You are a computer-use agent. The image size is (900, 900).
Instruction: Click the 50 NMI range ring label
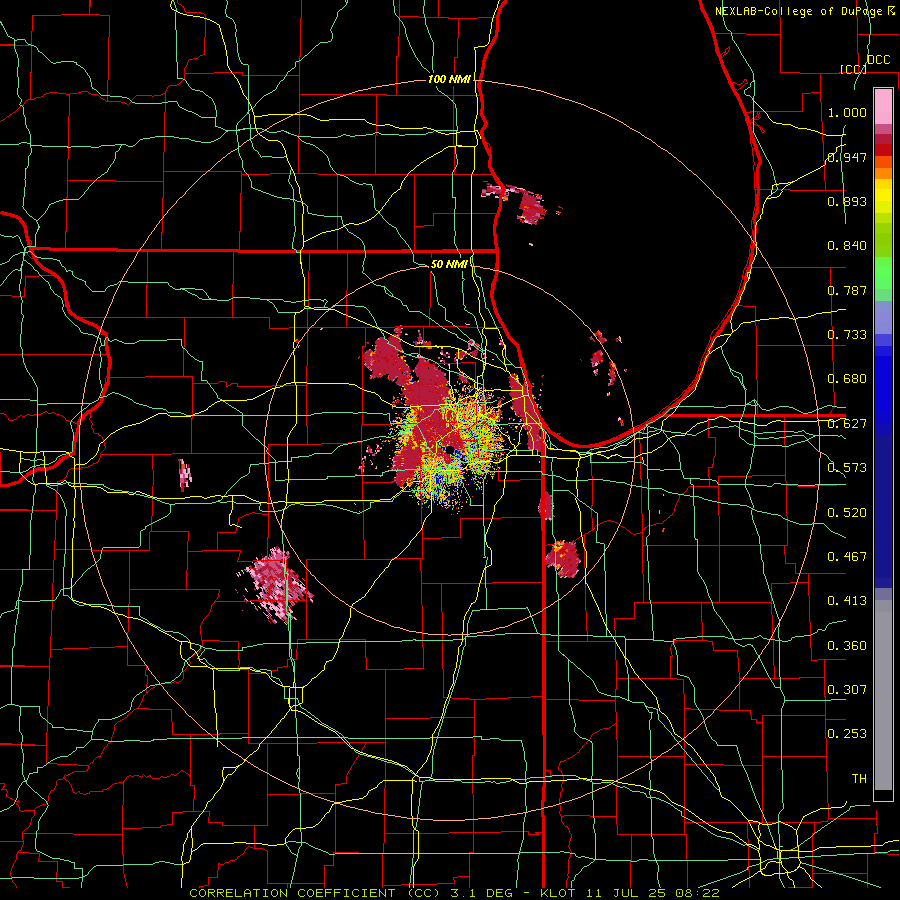click(x=449, y=264)
